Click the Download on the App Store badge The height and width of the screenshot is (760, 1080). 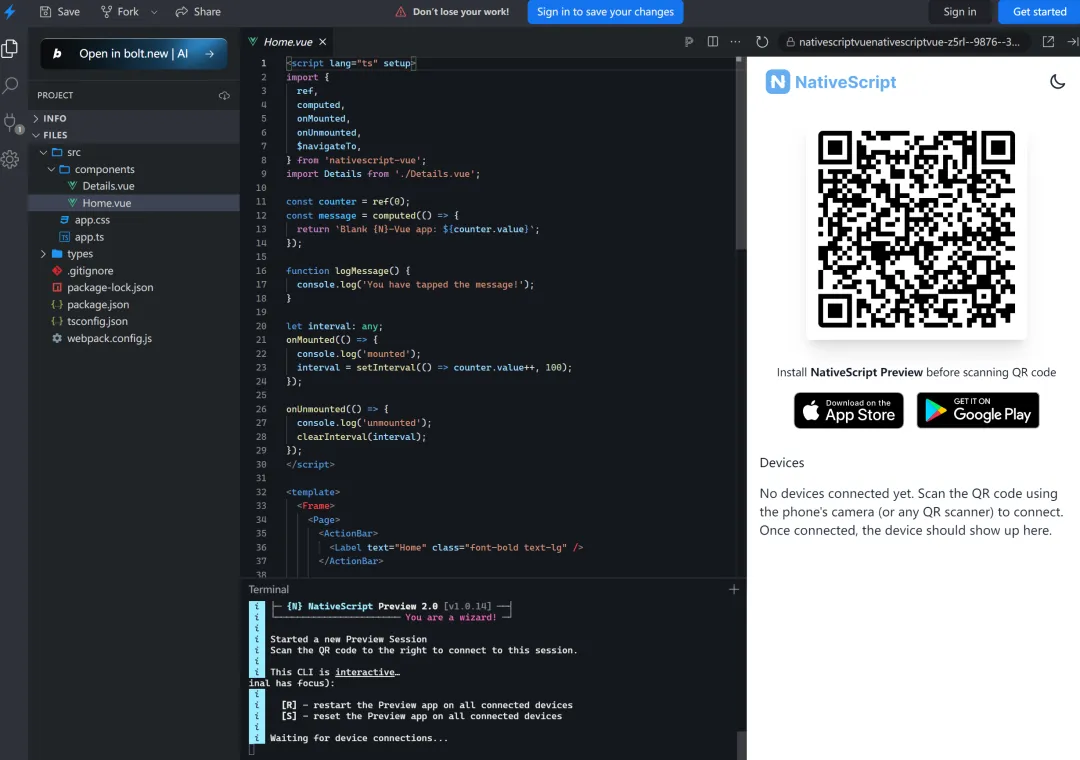point(849,411)
